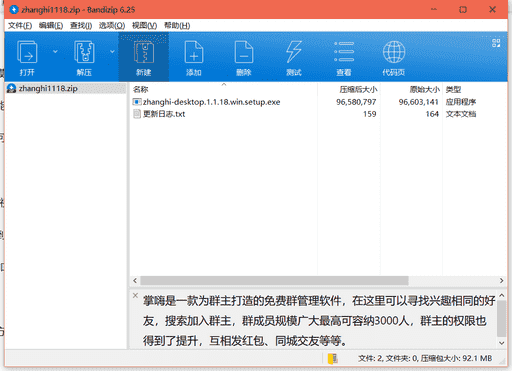The height and width of the screenshot is (371, 512).
Task: Open the 编辑(E) menu
Action: pyautogui.click(x=51, y=26)
